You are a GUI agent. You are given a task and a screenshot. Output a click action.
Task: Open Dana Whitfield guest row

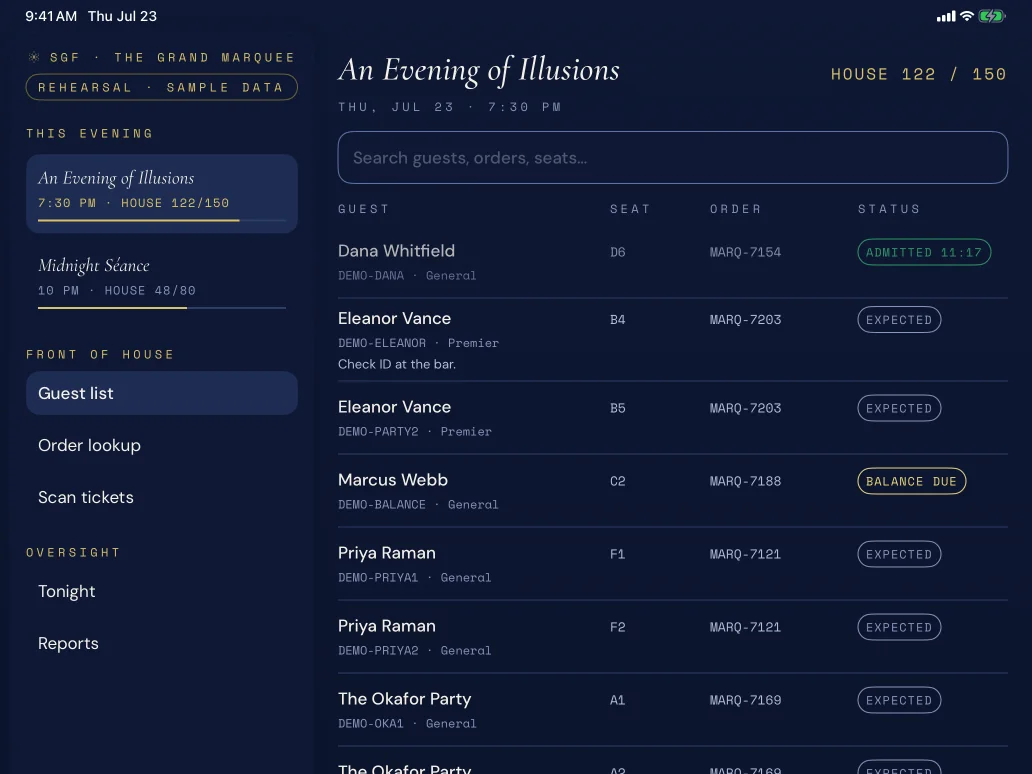click(673, 262)
